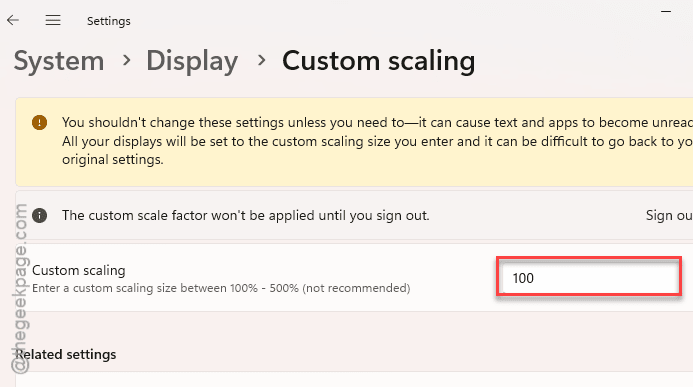693x387 pixels.
Task: Click the "custom scale factor won't be applied" message
Action: [245, 216]
